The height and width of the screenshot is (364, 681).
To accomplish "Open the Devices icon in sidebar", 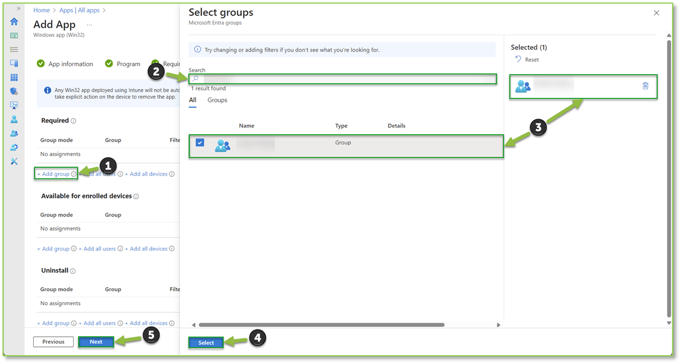I will coord(14,63).
